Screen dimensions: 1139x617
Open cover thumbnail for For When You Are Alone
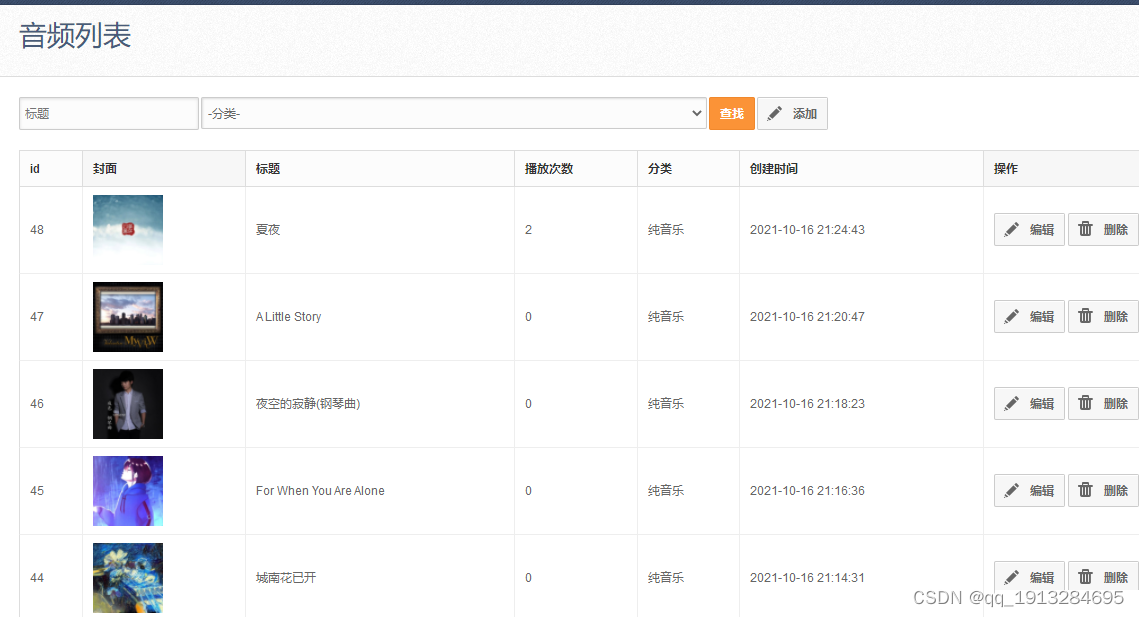[128, 491]
